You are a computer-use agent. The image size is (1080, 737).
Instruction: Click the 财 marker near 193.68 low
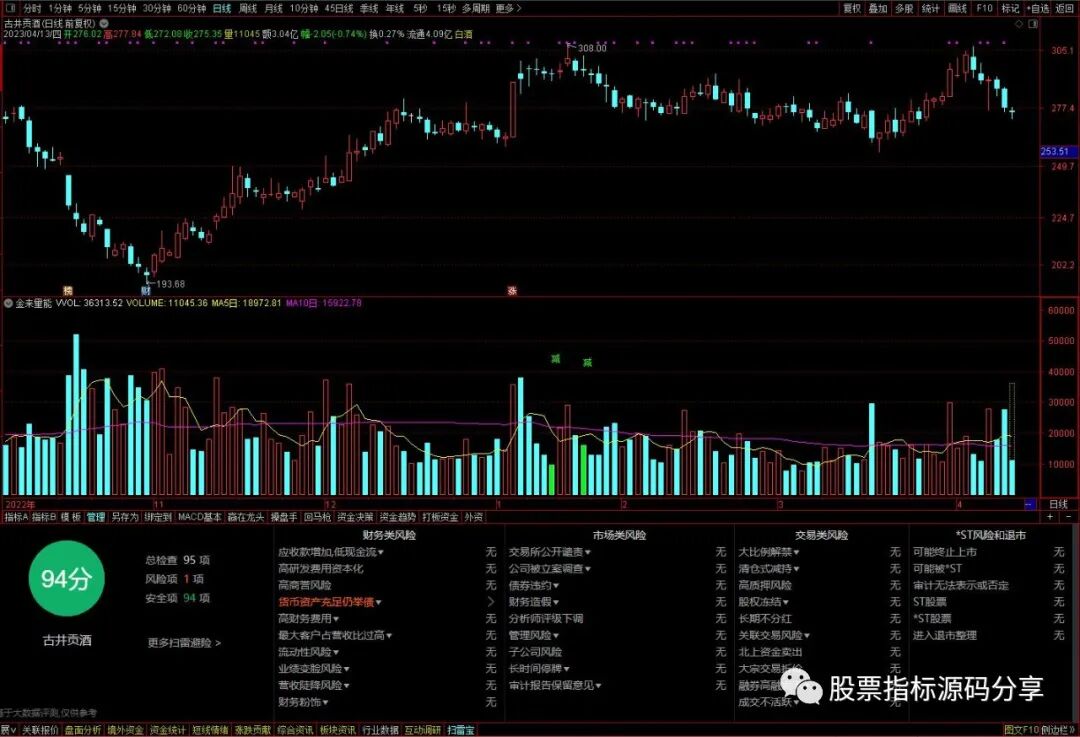pyautogui.click(x=145, y=291)
